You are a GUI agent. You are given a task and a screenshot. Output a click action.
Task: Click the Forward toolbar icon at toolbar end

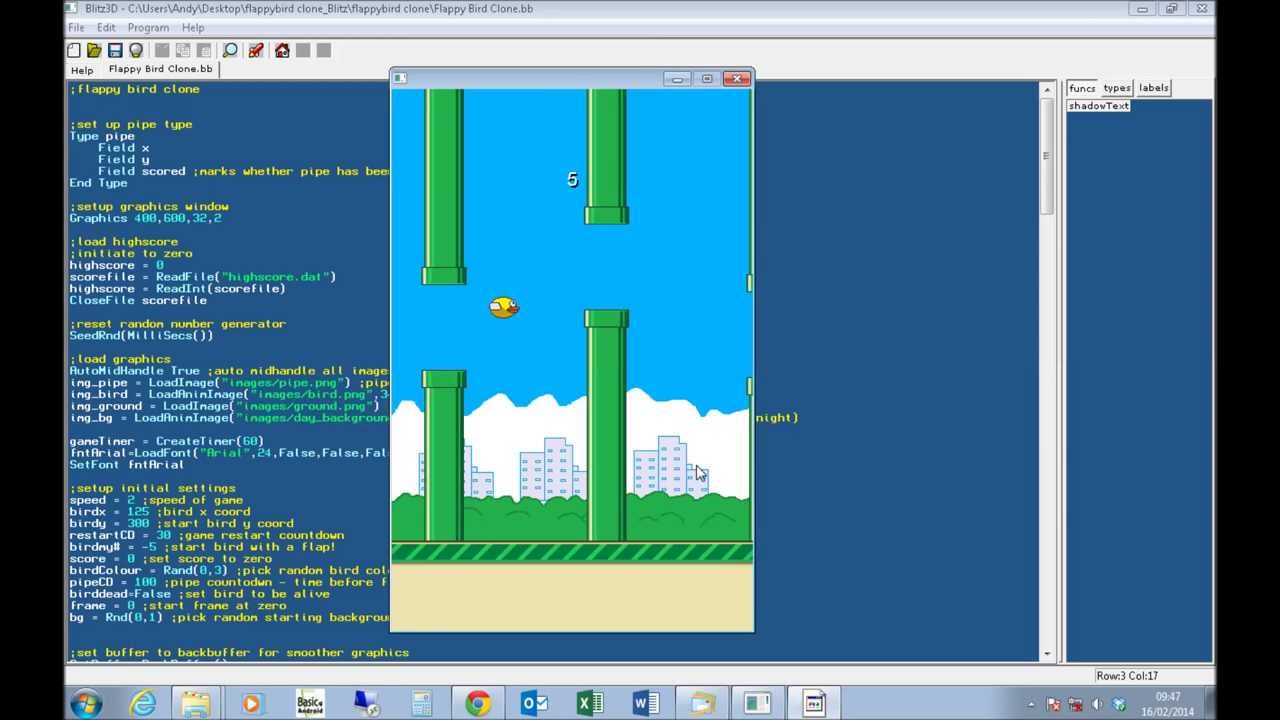point(324,50)
